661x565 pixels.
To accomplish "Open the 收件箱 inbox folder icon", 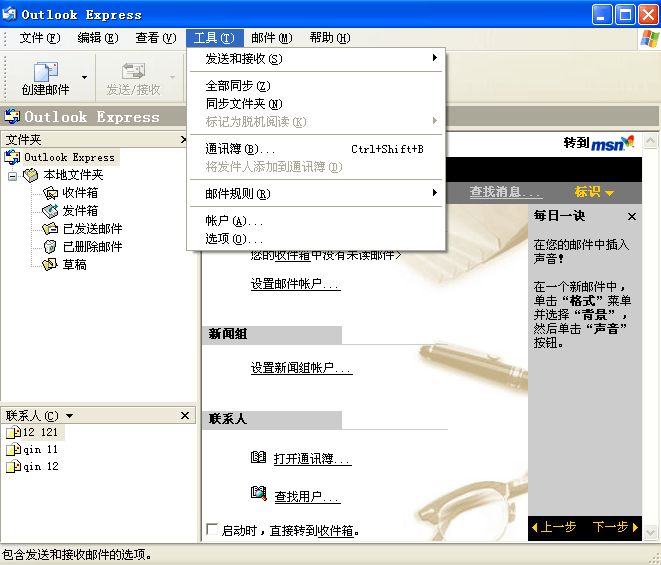I will pos(50,193).
